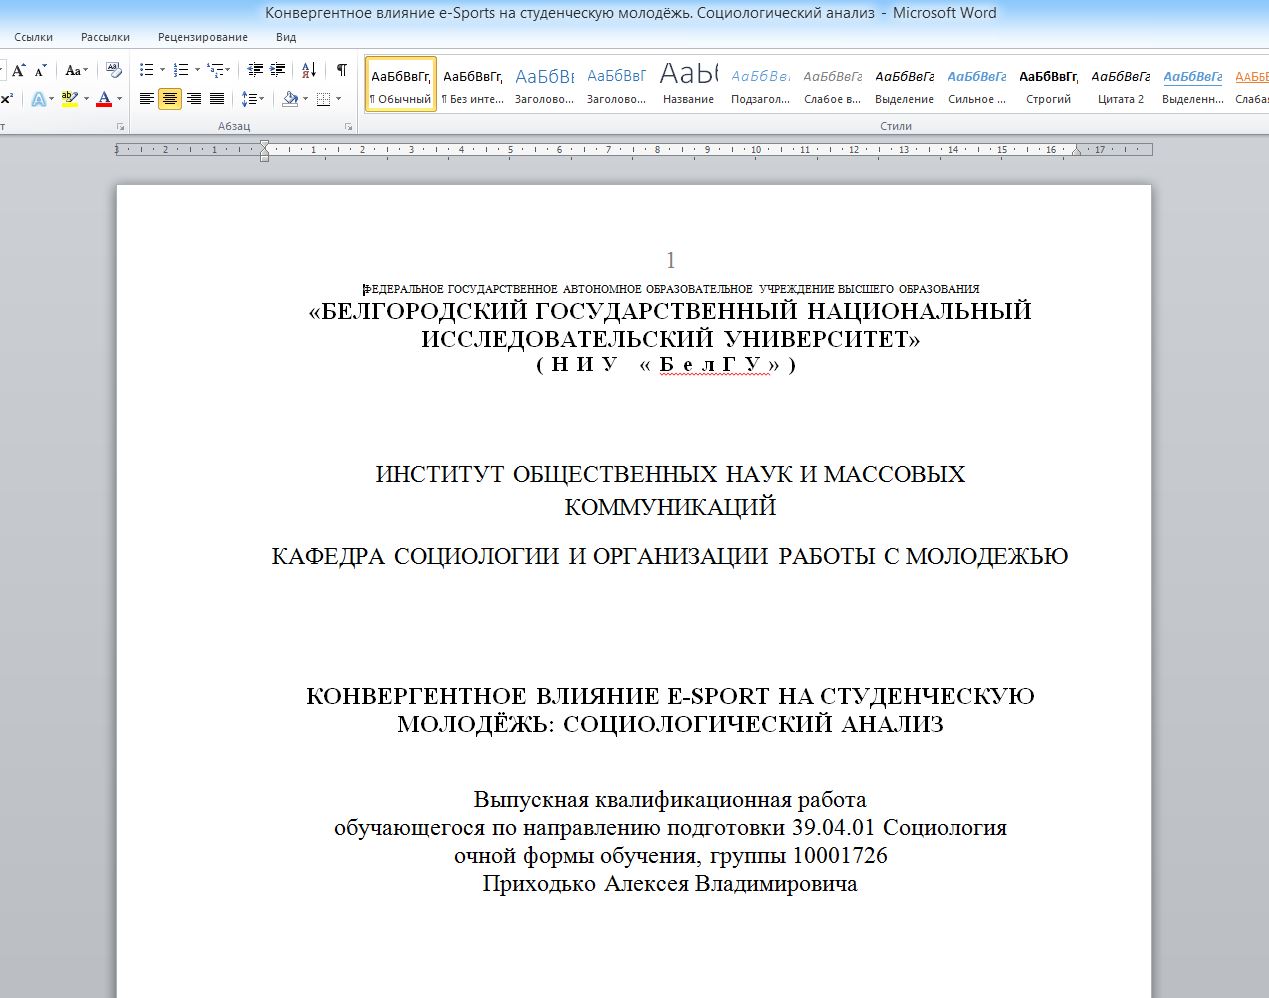
Task: Create a multilevel list
Action: (218, 70)
